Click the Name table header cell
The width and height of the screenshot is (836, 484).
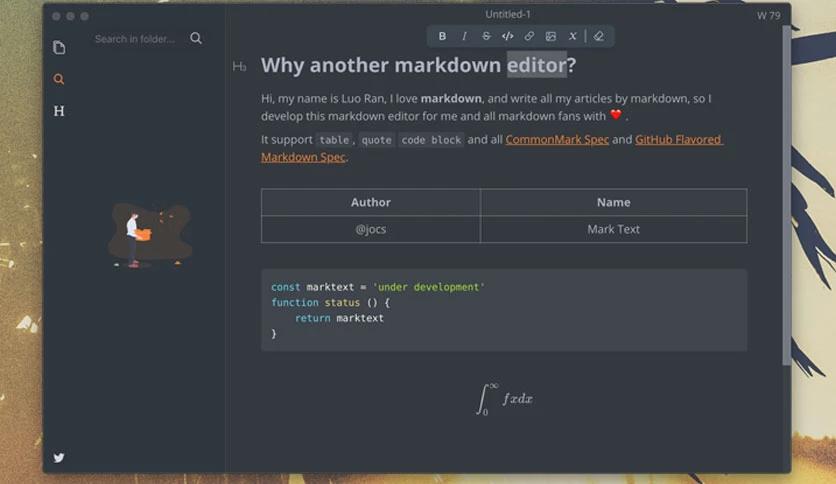point(614,202)
